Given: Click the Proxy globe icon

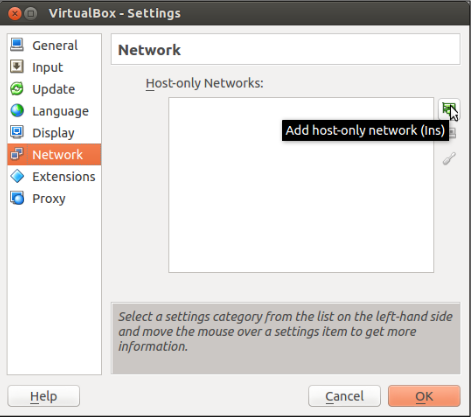Looking at the screenshot, I should [x=17, y=198].
